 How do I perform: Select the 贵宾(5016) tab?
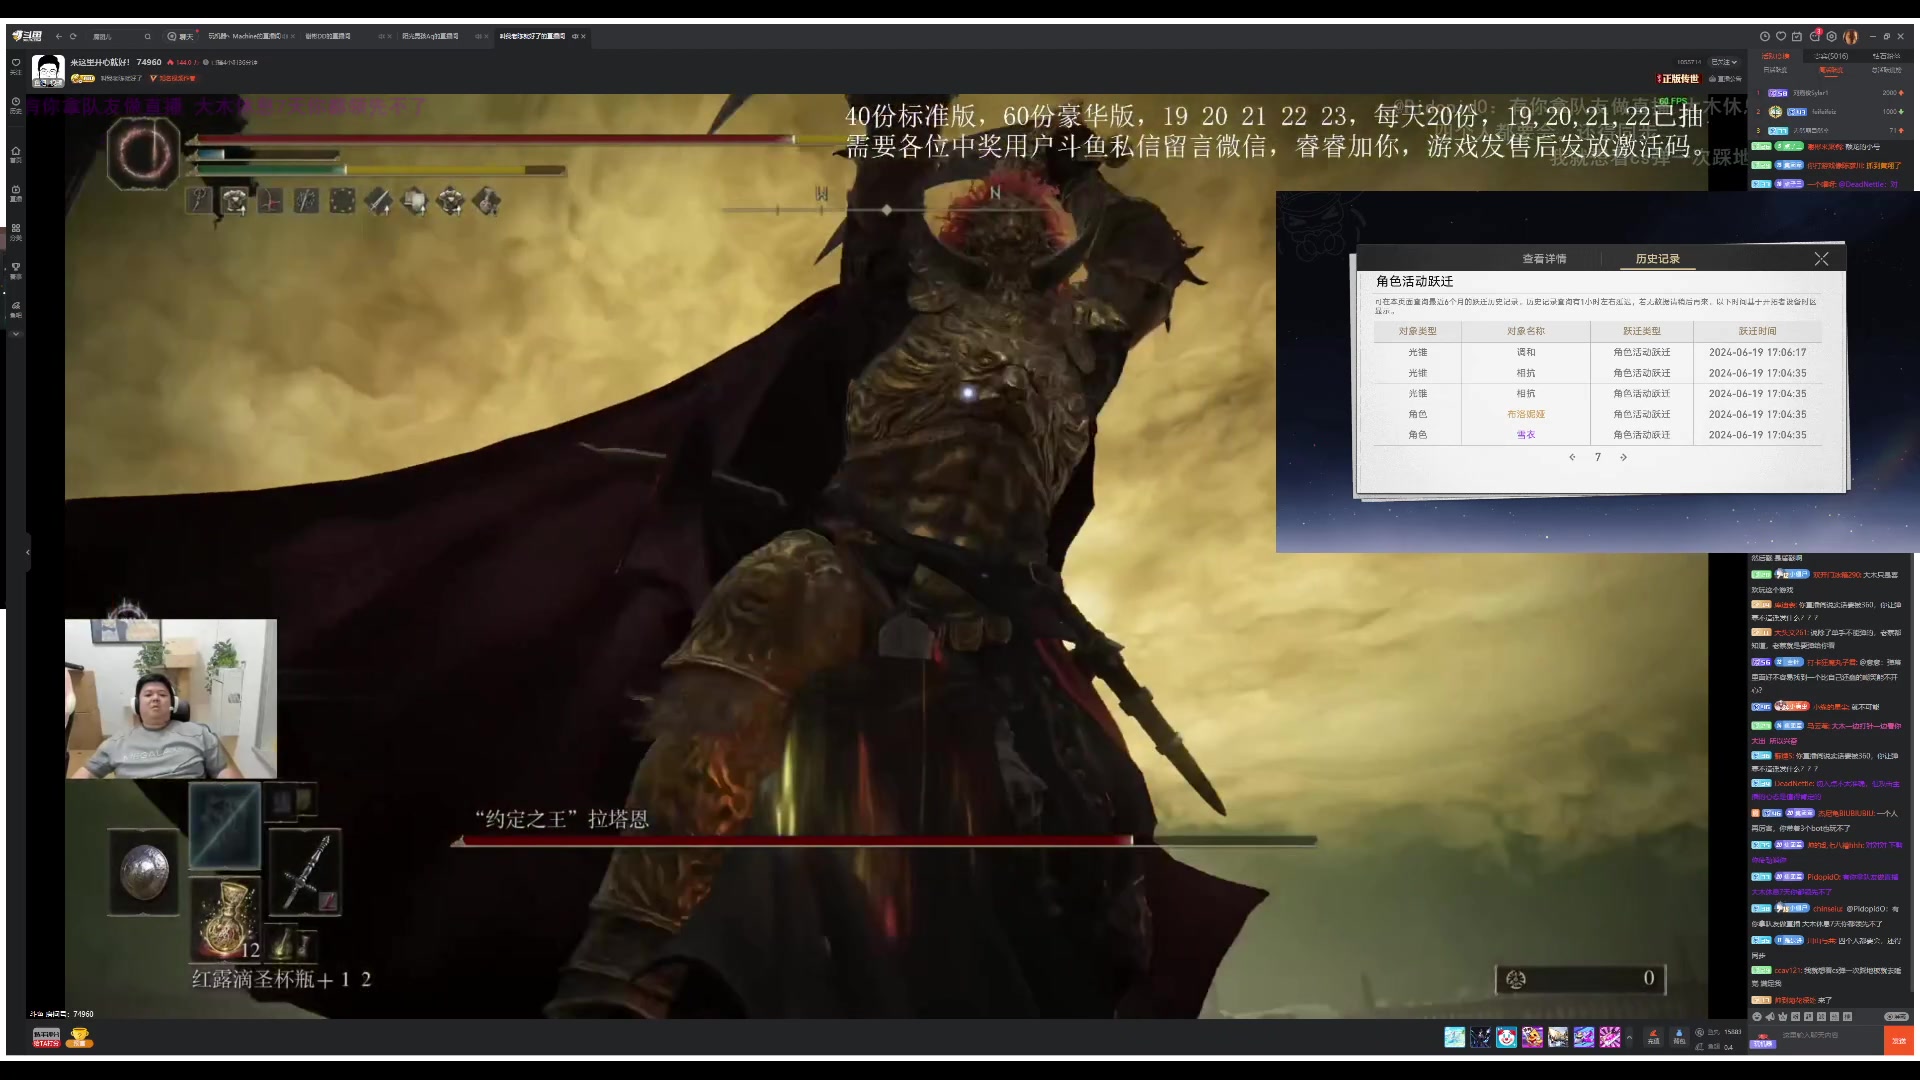pos(1832,56)
